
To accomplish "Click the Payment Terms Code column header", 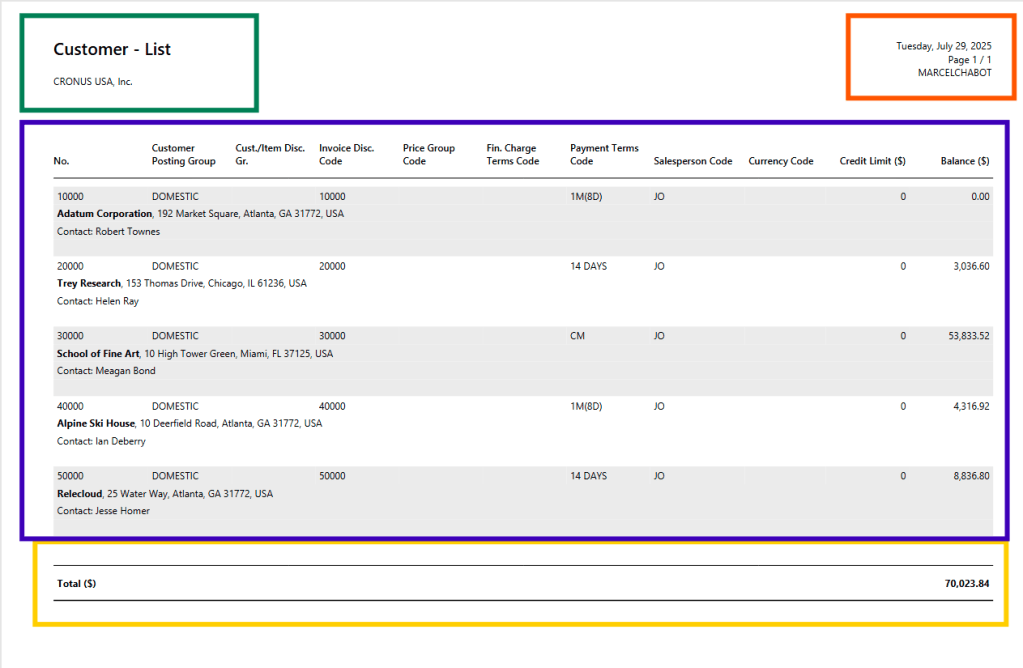I will [604, 155].
